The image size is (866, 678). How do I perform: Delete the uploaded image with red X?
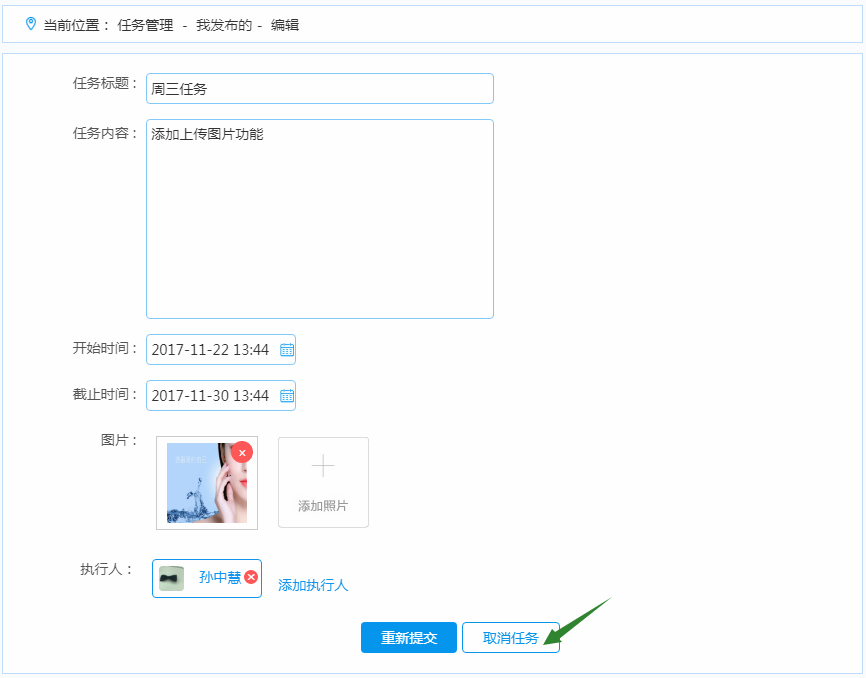click(x=242, y=452)
